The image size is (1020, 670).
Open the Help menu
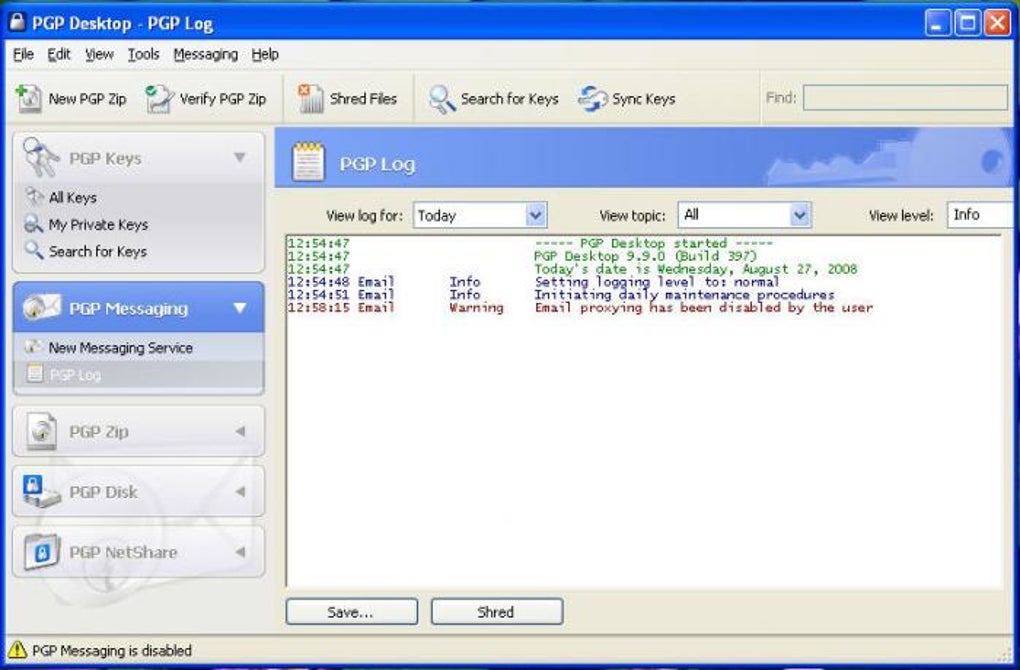point(265,55)
